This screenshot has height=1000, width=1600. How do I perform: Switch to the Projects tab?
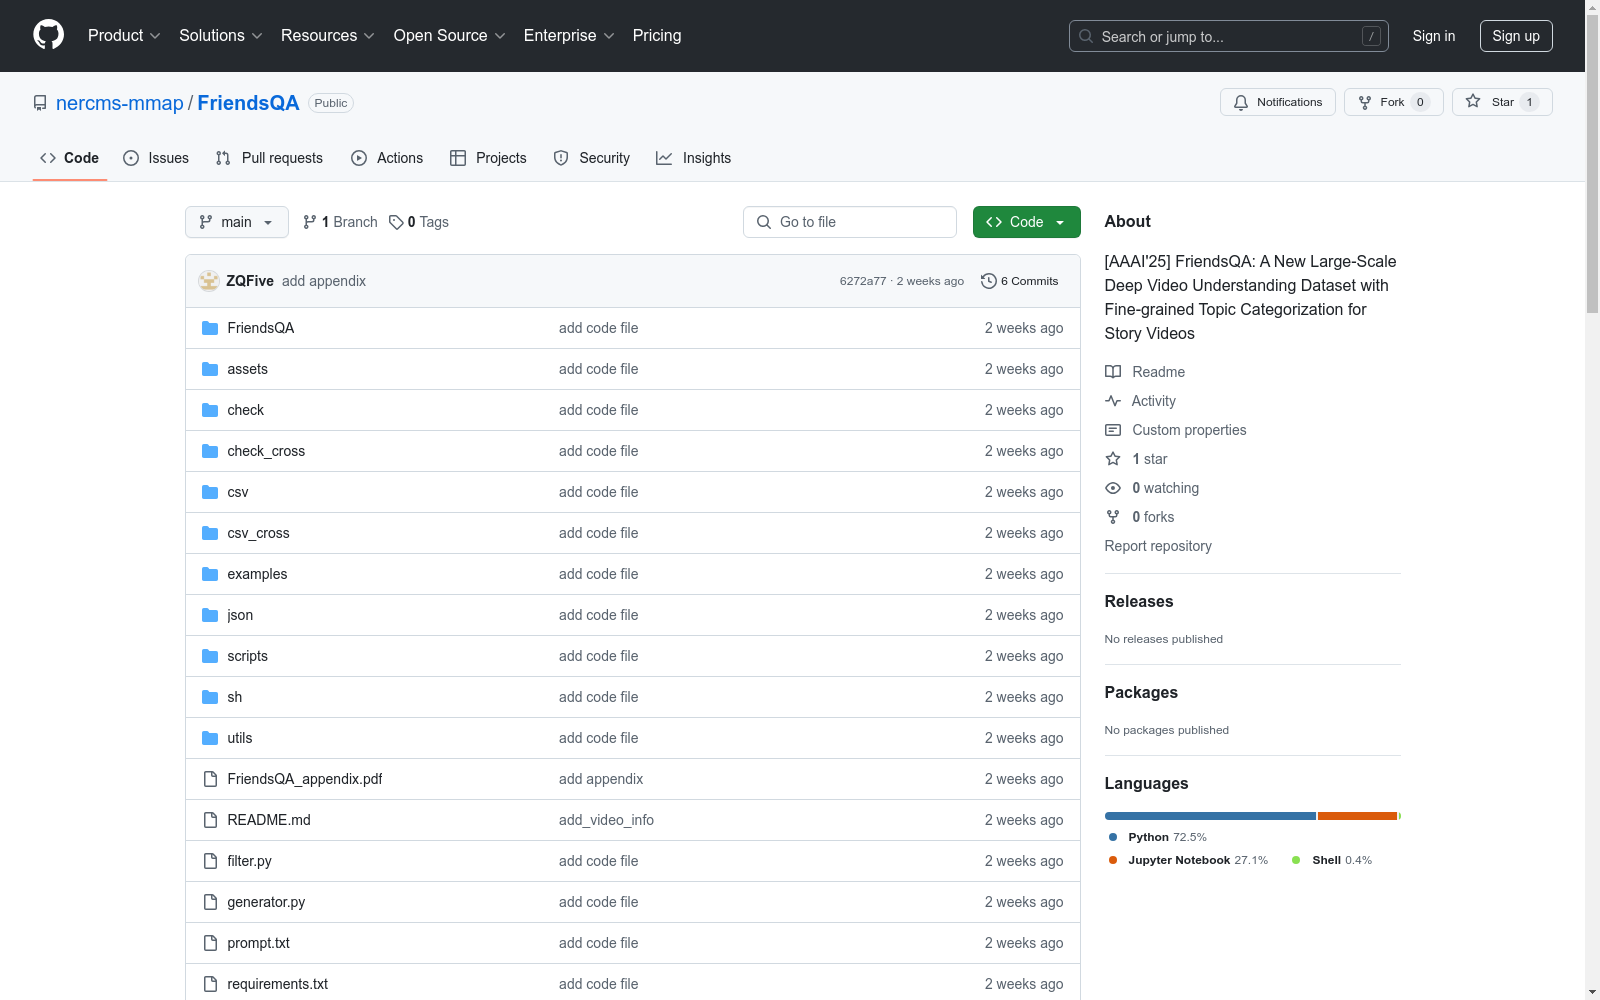coord(488,158)
